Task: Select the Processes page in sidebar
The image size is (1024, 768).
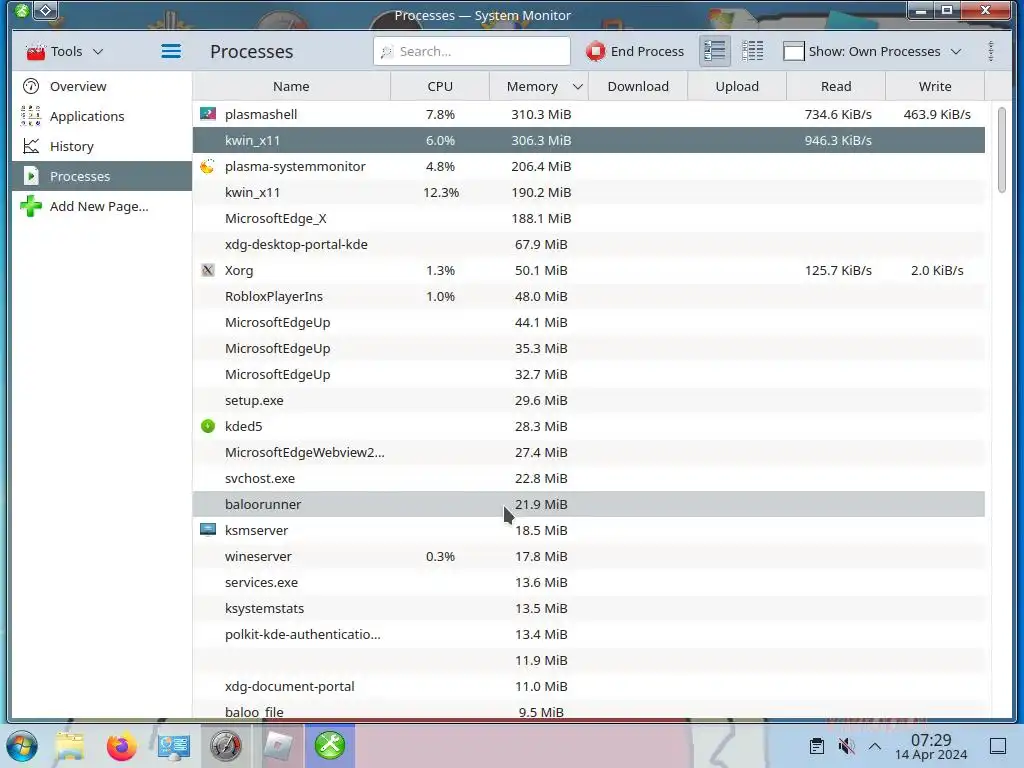Action: point(102,176)
